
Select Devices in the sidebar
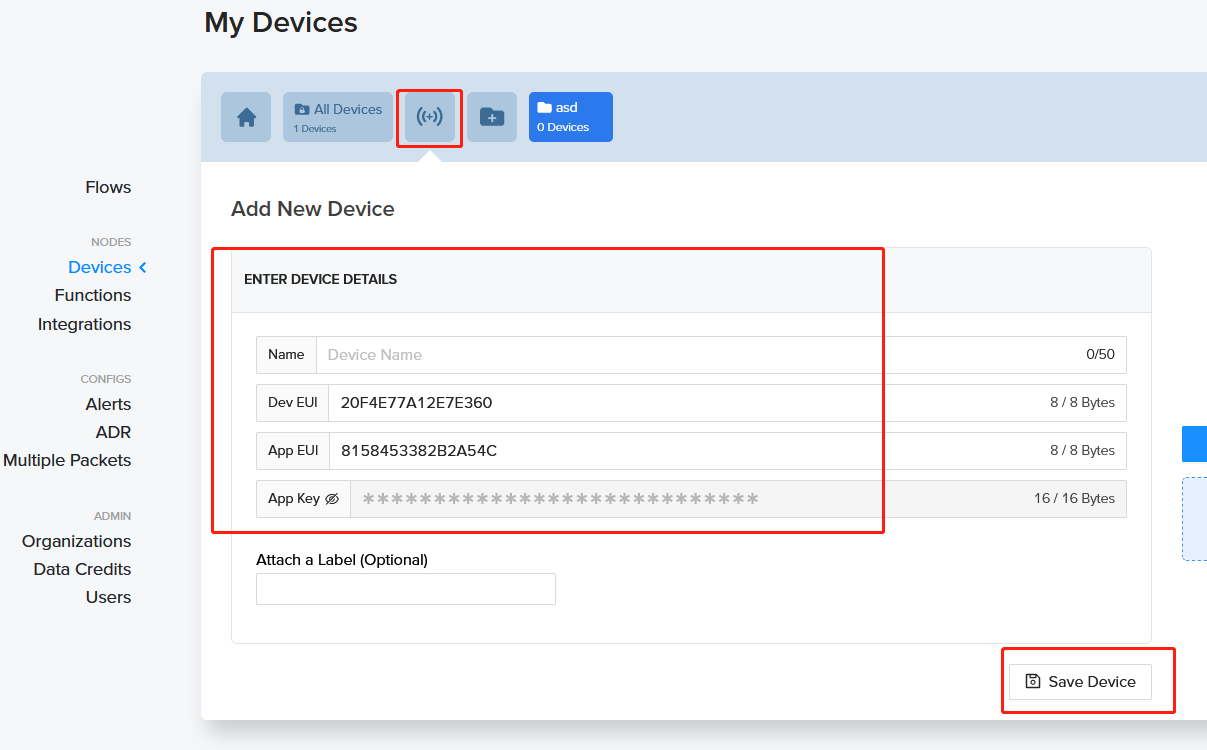click(100, 267)
